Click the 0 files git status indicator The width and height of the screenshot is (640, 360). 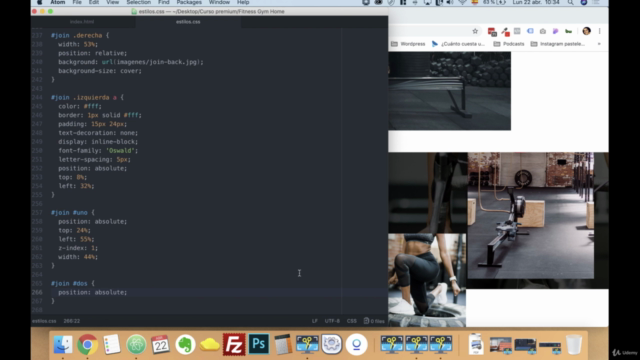point(374,321)
